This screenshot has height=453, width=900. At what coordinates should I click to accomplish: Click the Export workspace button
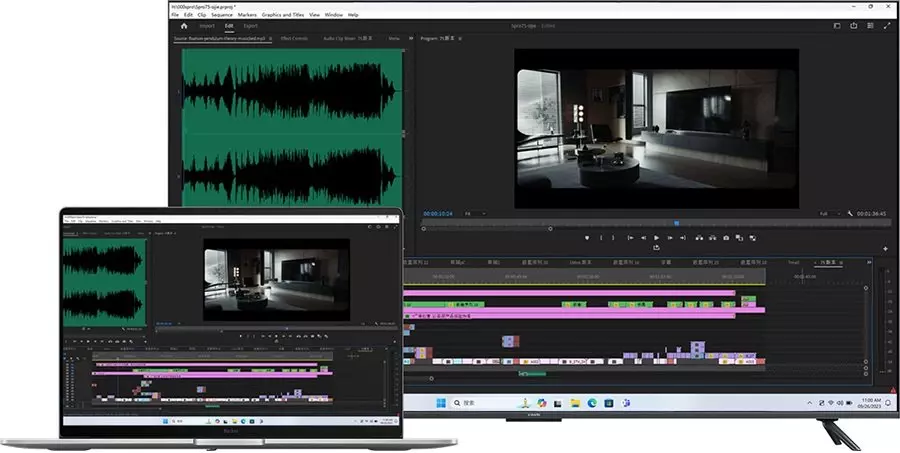[x=250, y=26]
